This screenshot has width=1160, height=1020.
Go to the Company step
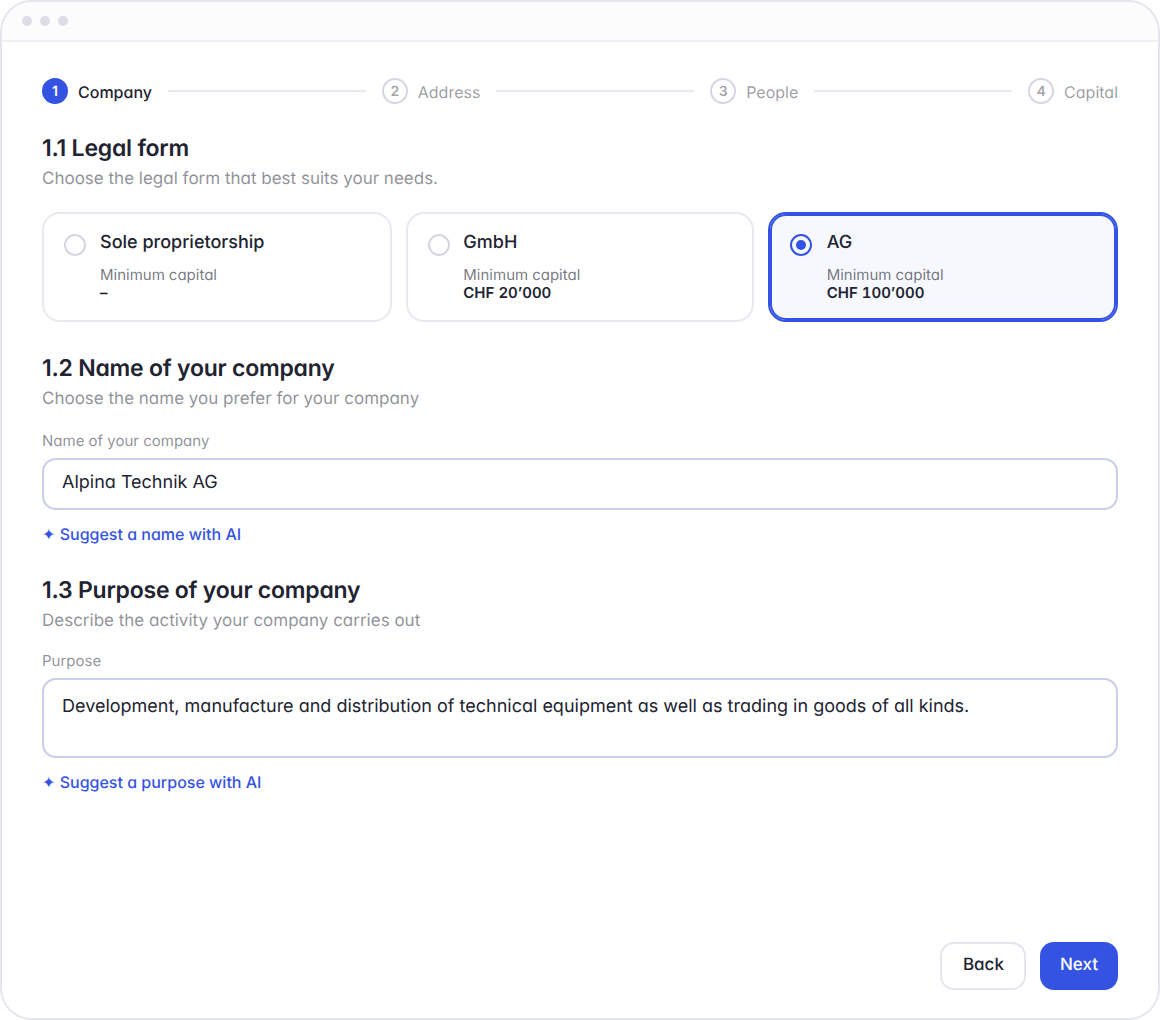coord(97,92)
